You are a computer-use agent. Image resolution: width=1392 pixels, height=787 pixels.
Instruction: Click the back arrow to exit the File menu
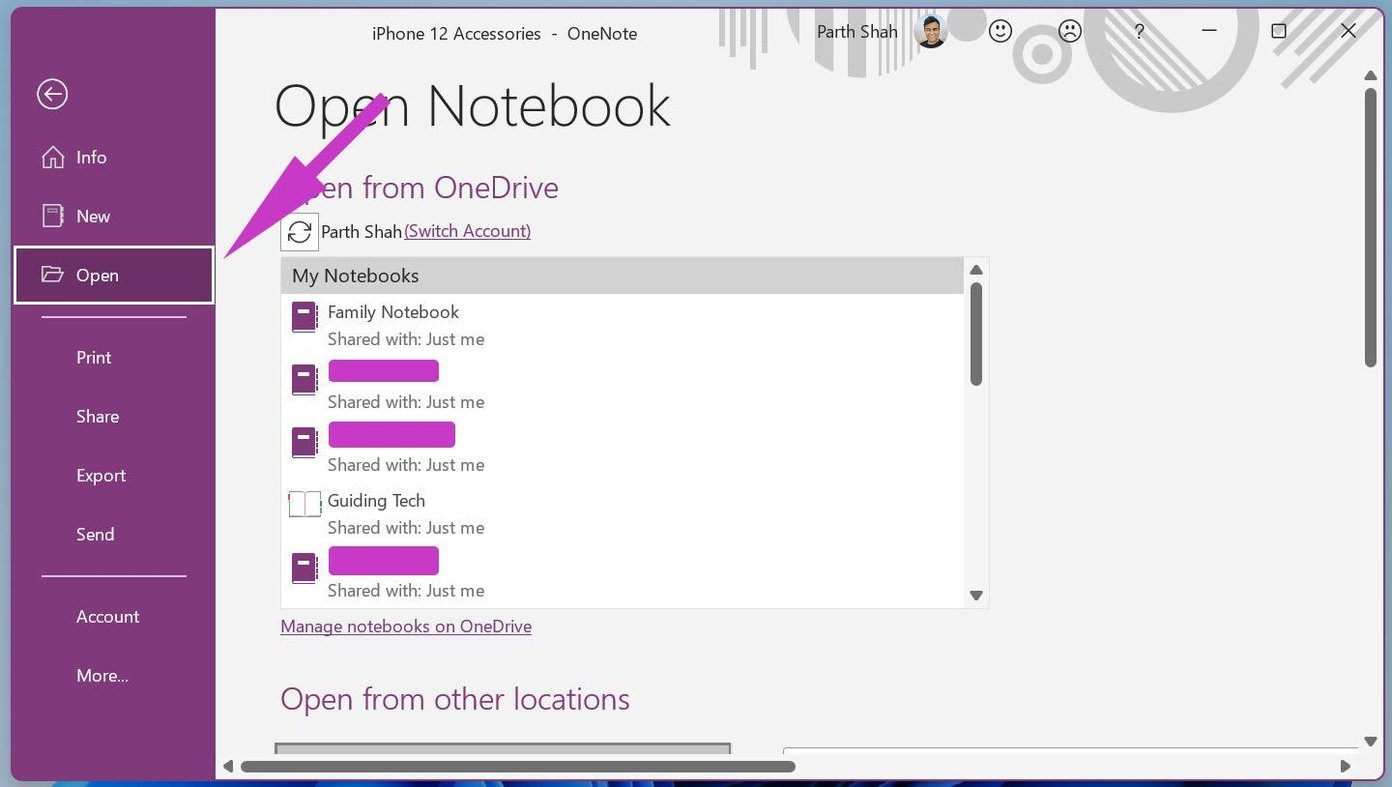[51, 93]
